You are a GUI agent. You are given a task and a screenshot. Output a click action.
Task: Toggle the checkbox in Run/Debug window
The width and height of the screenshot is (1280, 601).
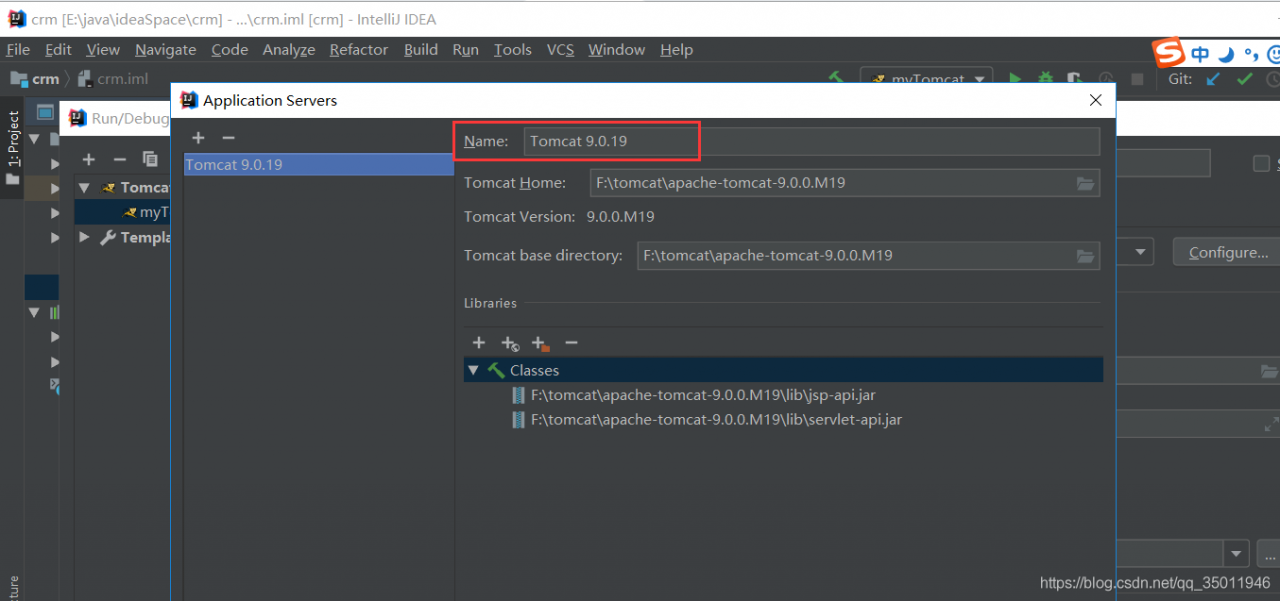click(x=1261, y=164)
